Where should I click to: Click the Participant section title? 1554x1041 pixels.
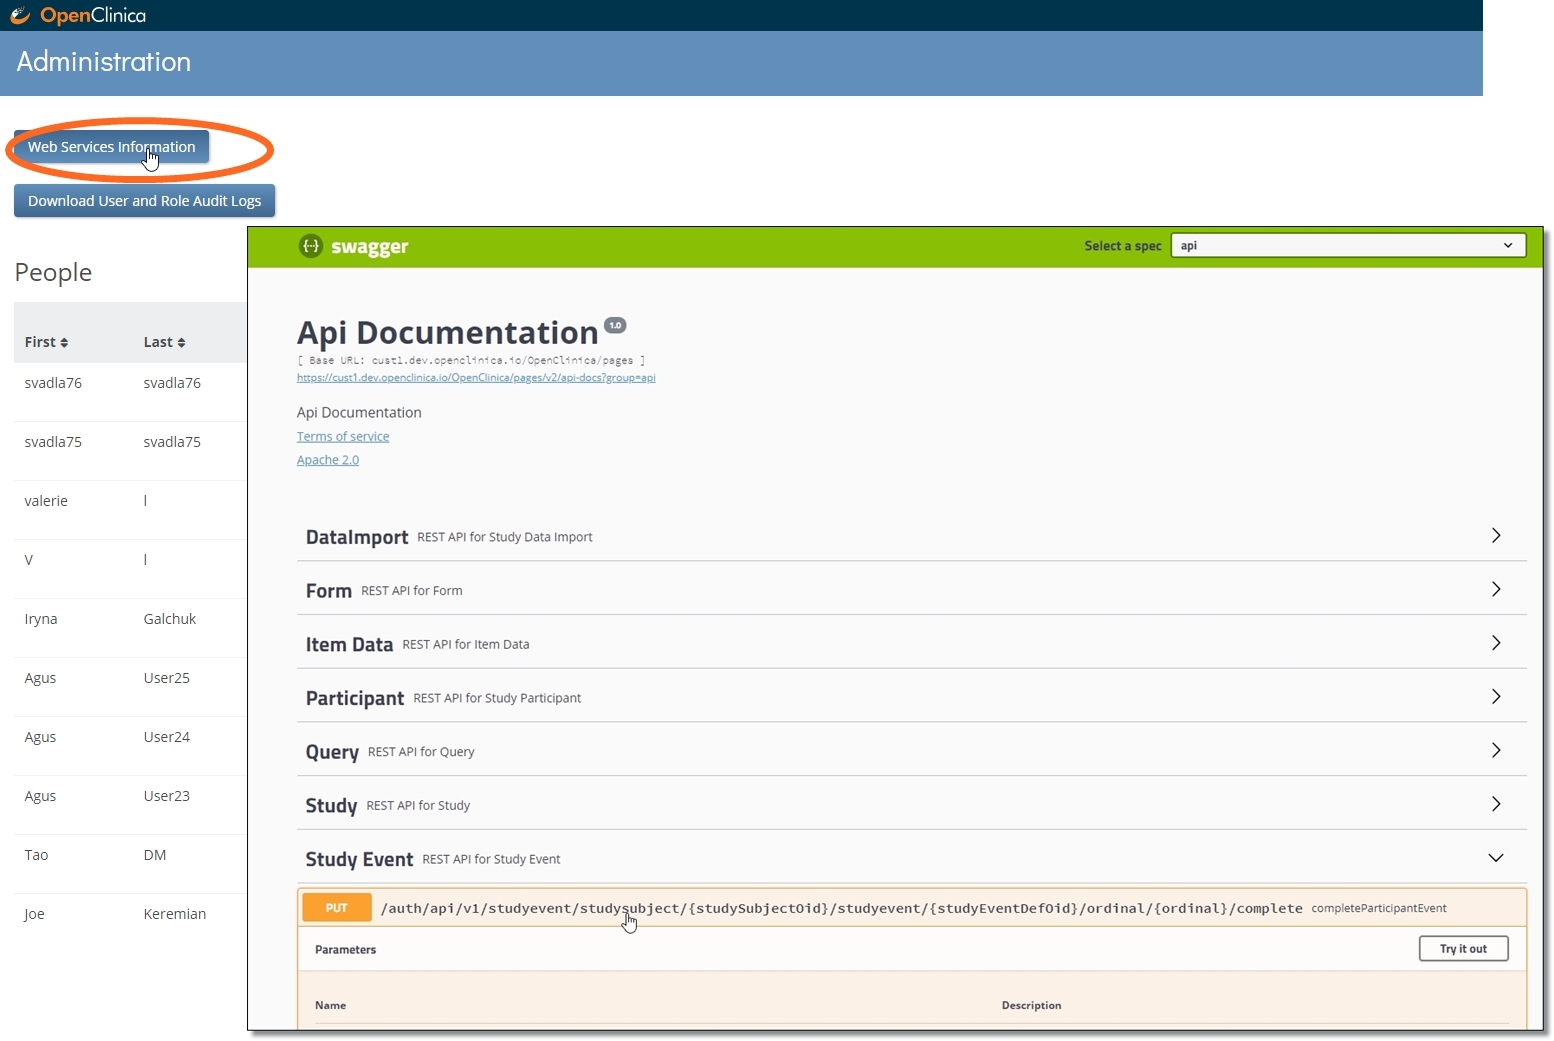coord(355,699)
